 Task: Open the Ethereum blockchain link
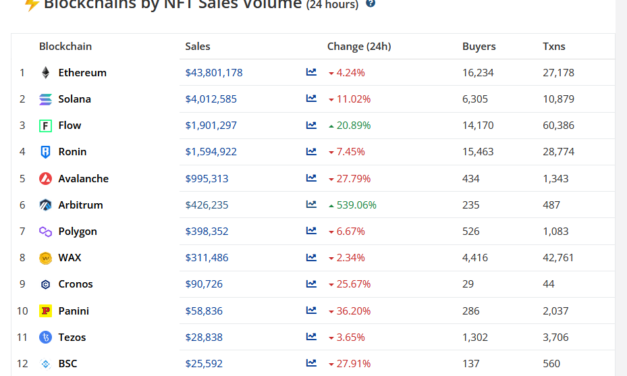tap(82, 72)
